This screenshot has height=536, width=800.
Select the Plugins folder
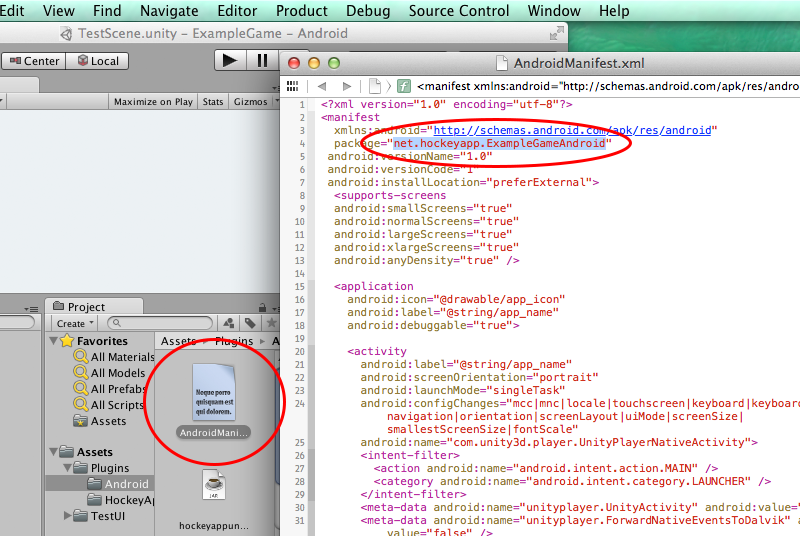pos(102,468)
